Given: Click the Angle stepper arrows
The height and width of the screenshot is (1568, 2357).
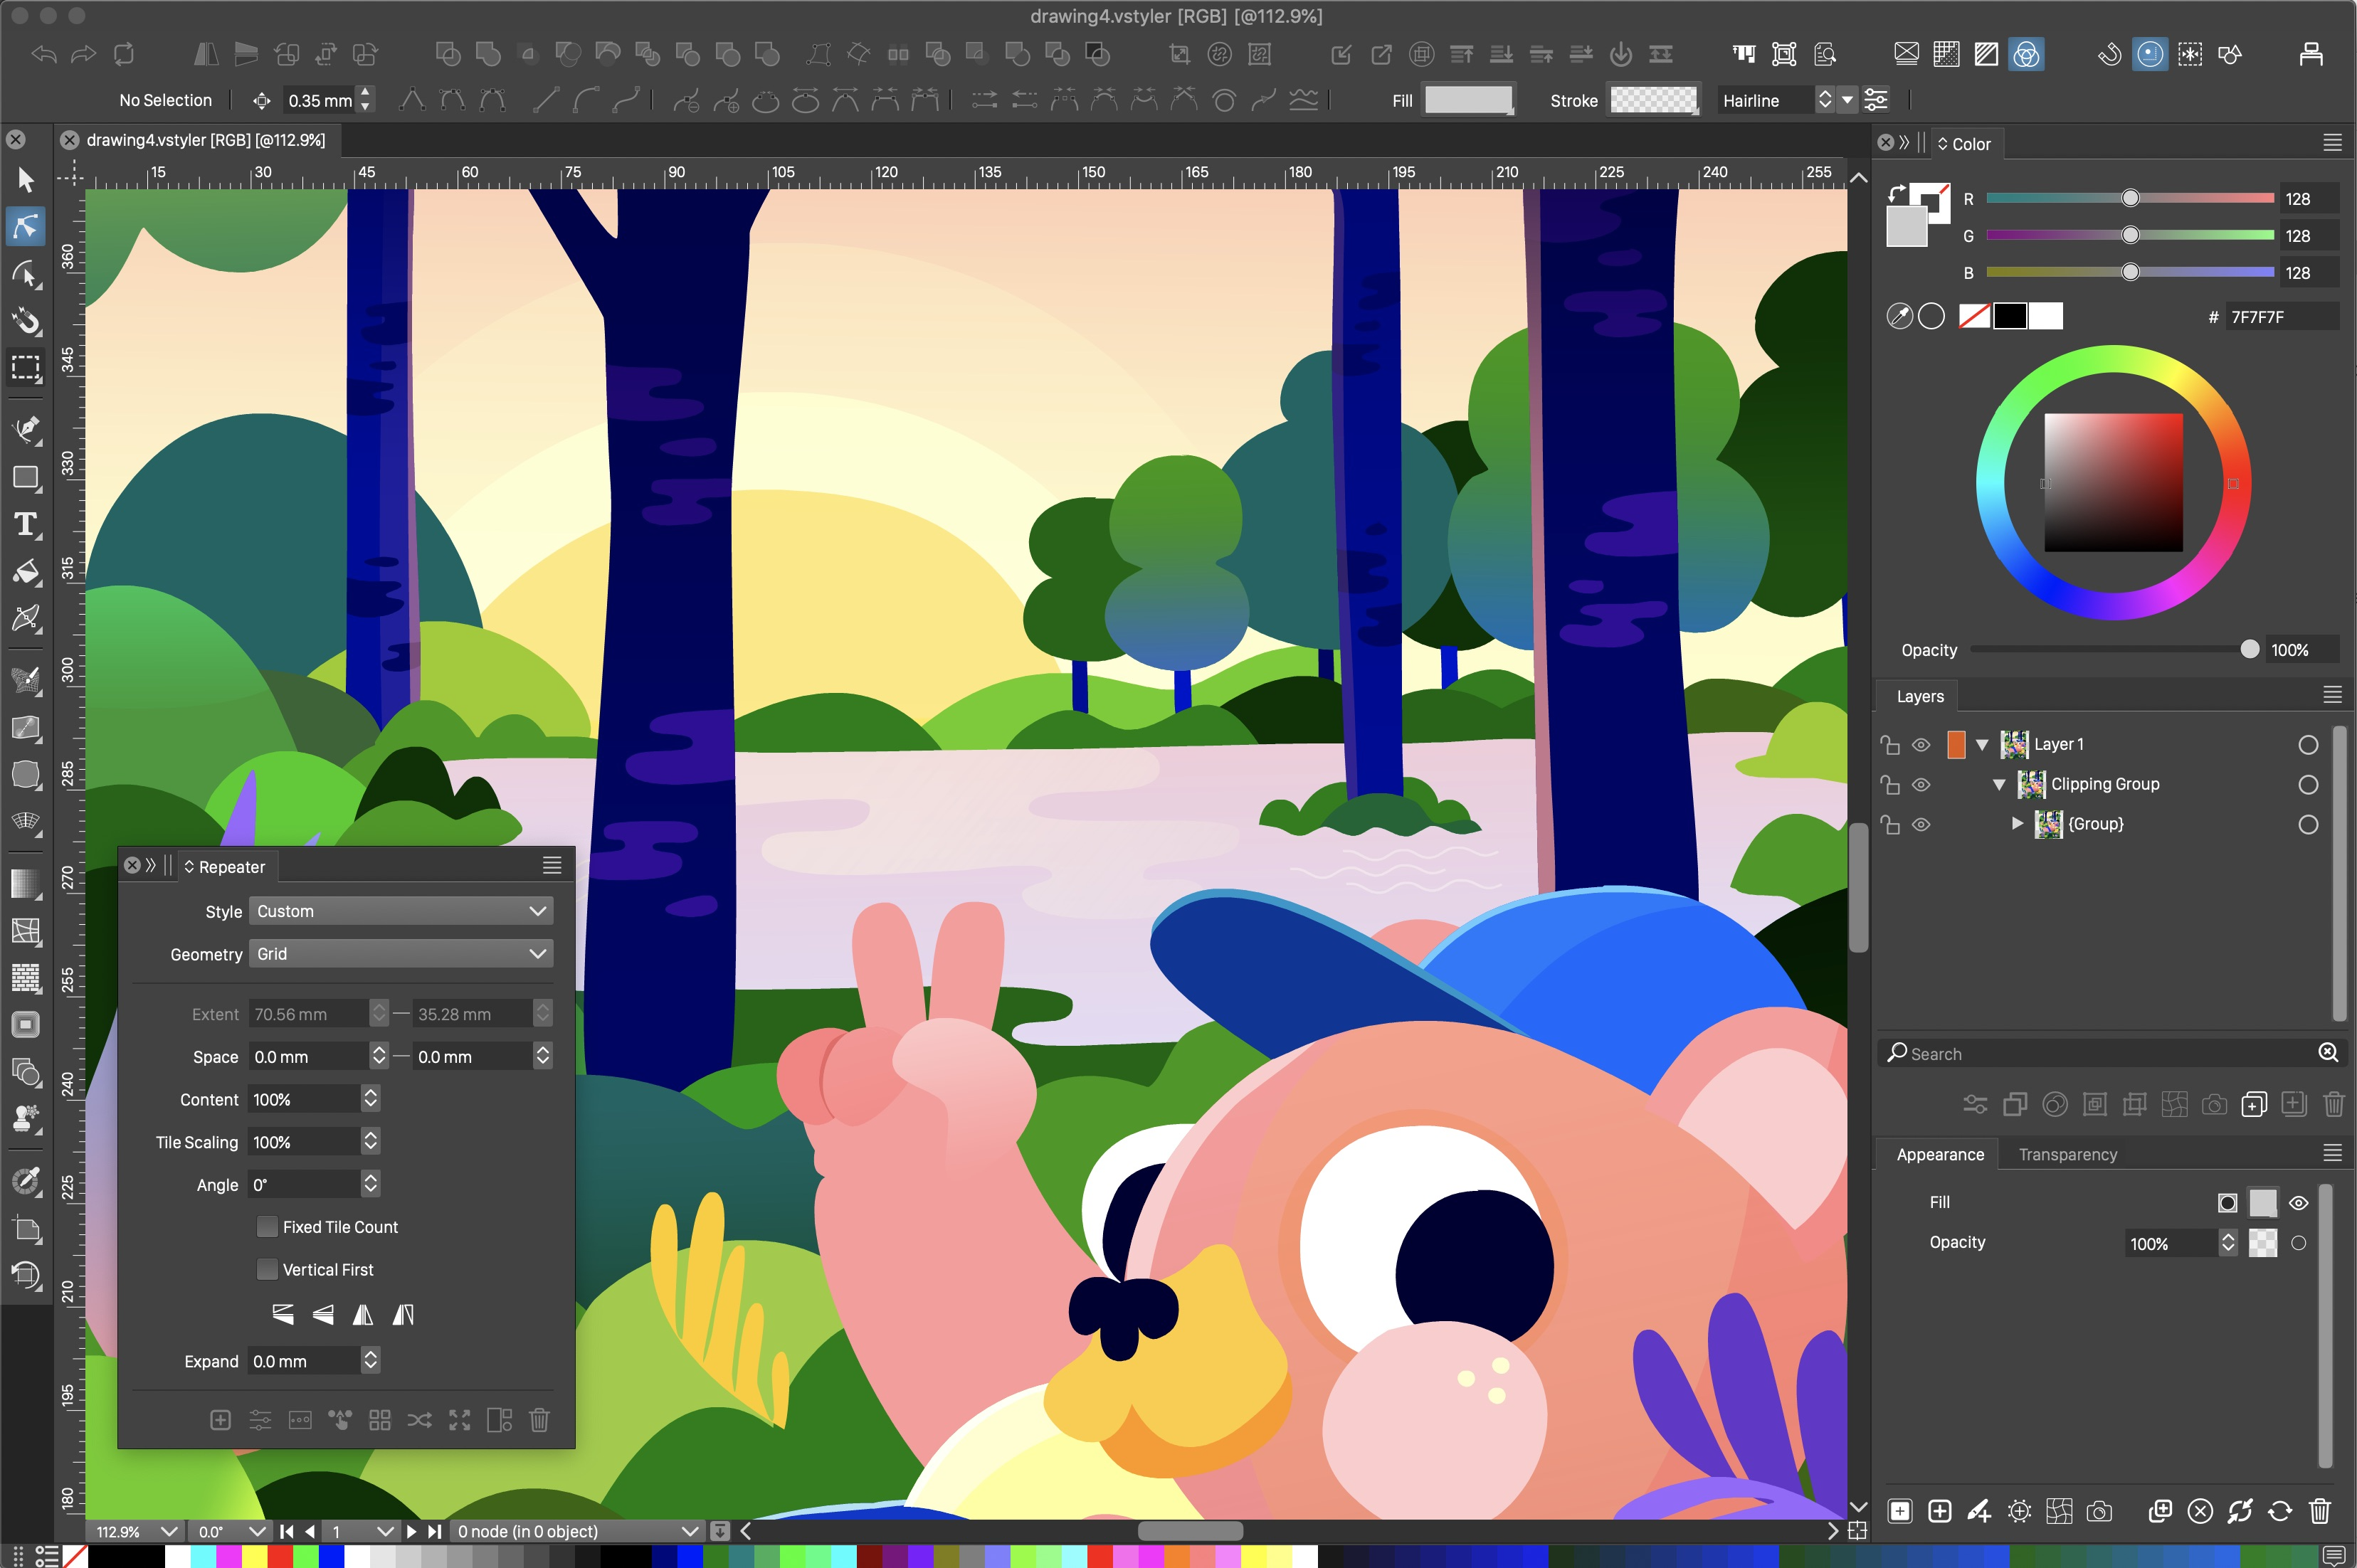Looking at the screenshot, I should click(370, 1184).
